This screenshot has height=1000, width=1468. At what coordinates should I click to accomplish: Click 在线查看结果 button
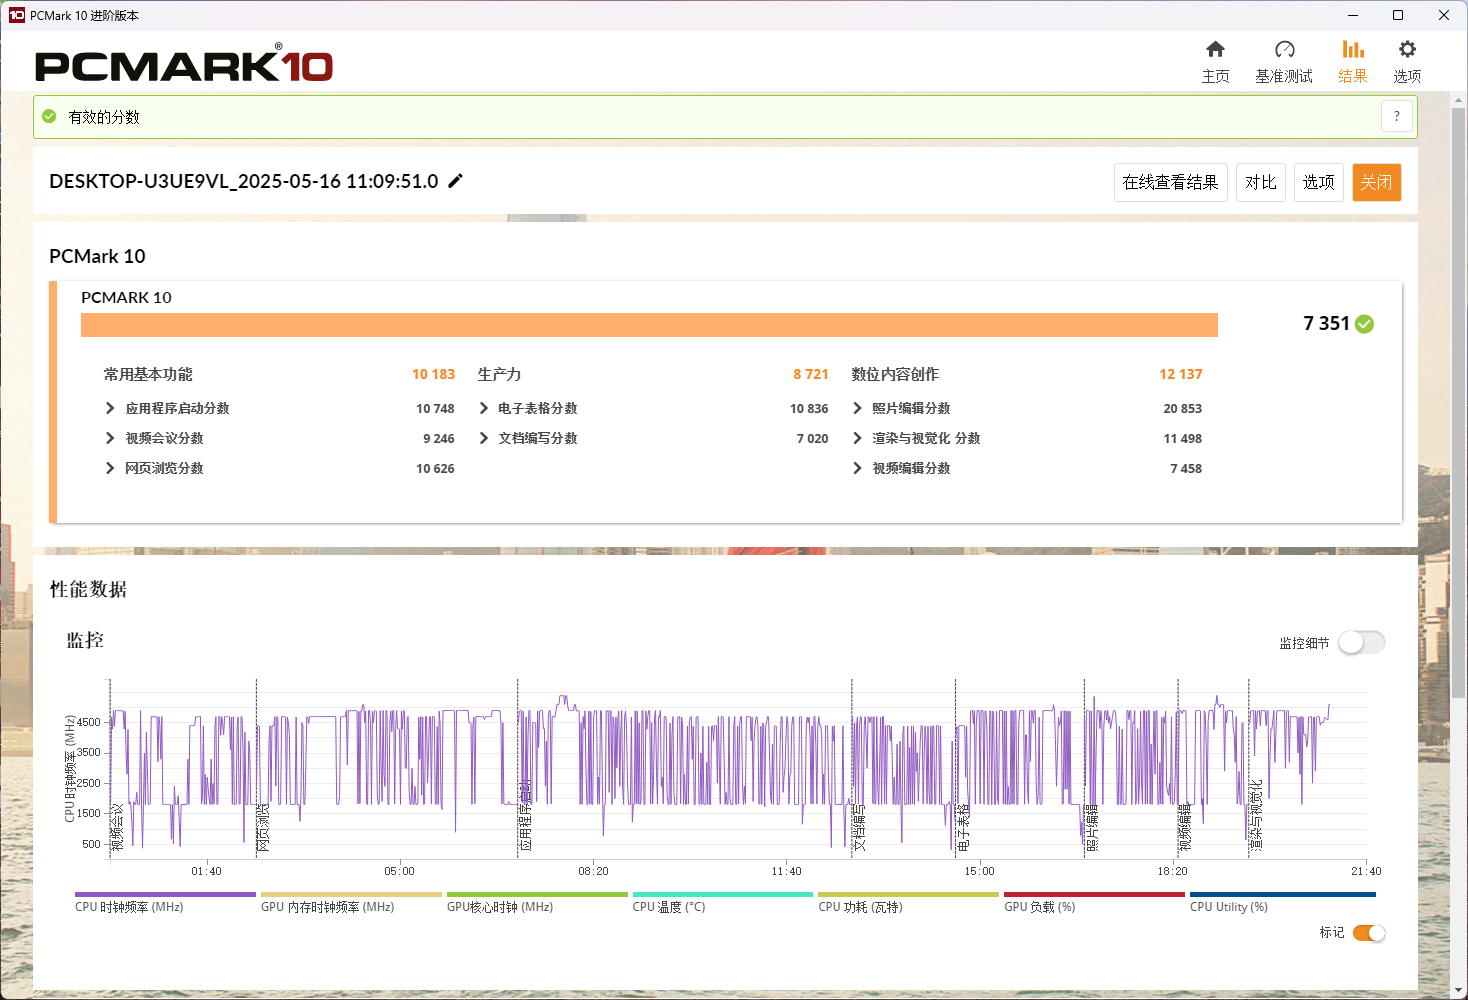(x=1170, y=182)
